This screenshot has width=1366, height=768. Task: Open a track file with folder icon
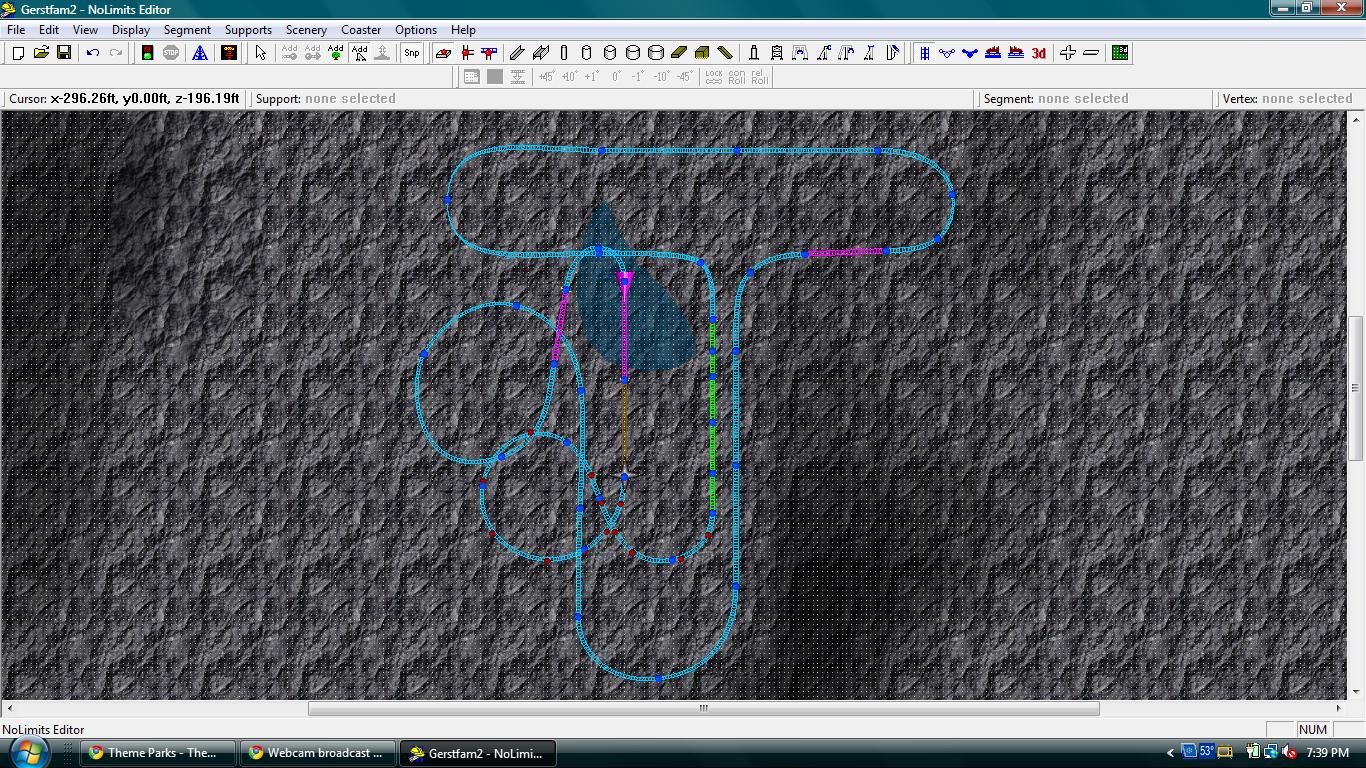tap(41, 53)
